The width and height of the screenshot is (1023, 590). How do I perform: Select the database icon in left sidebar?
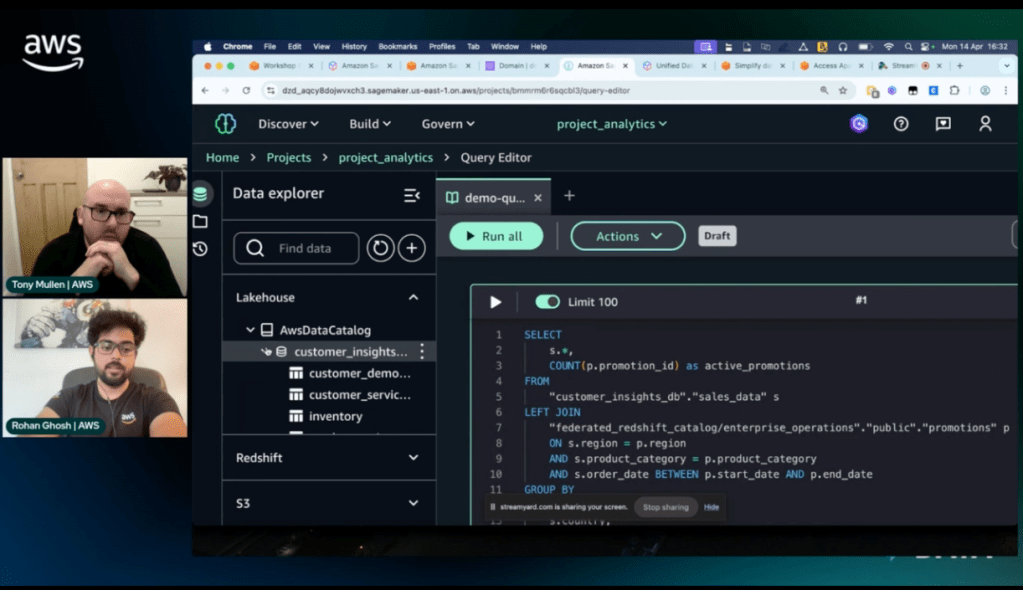(x=200, y=194)
